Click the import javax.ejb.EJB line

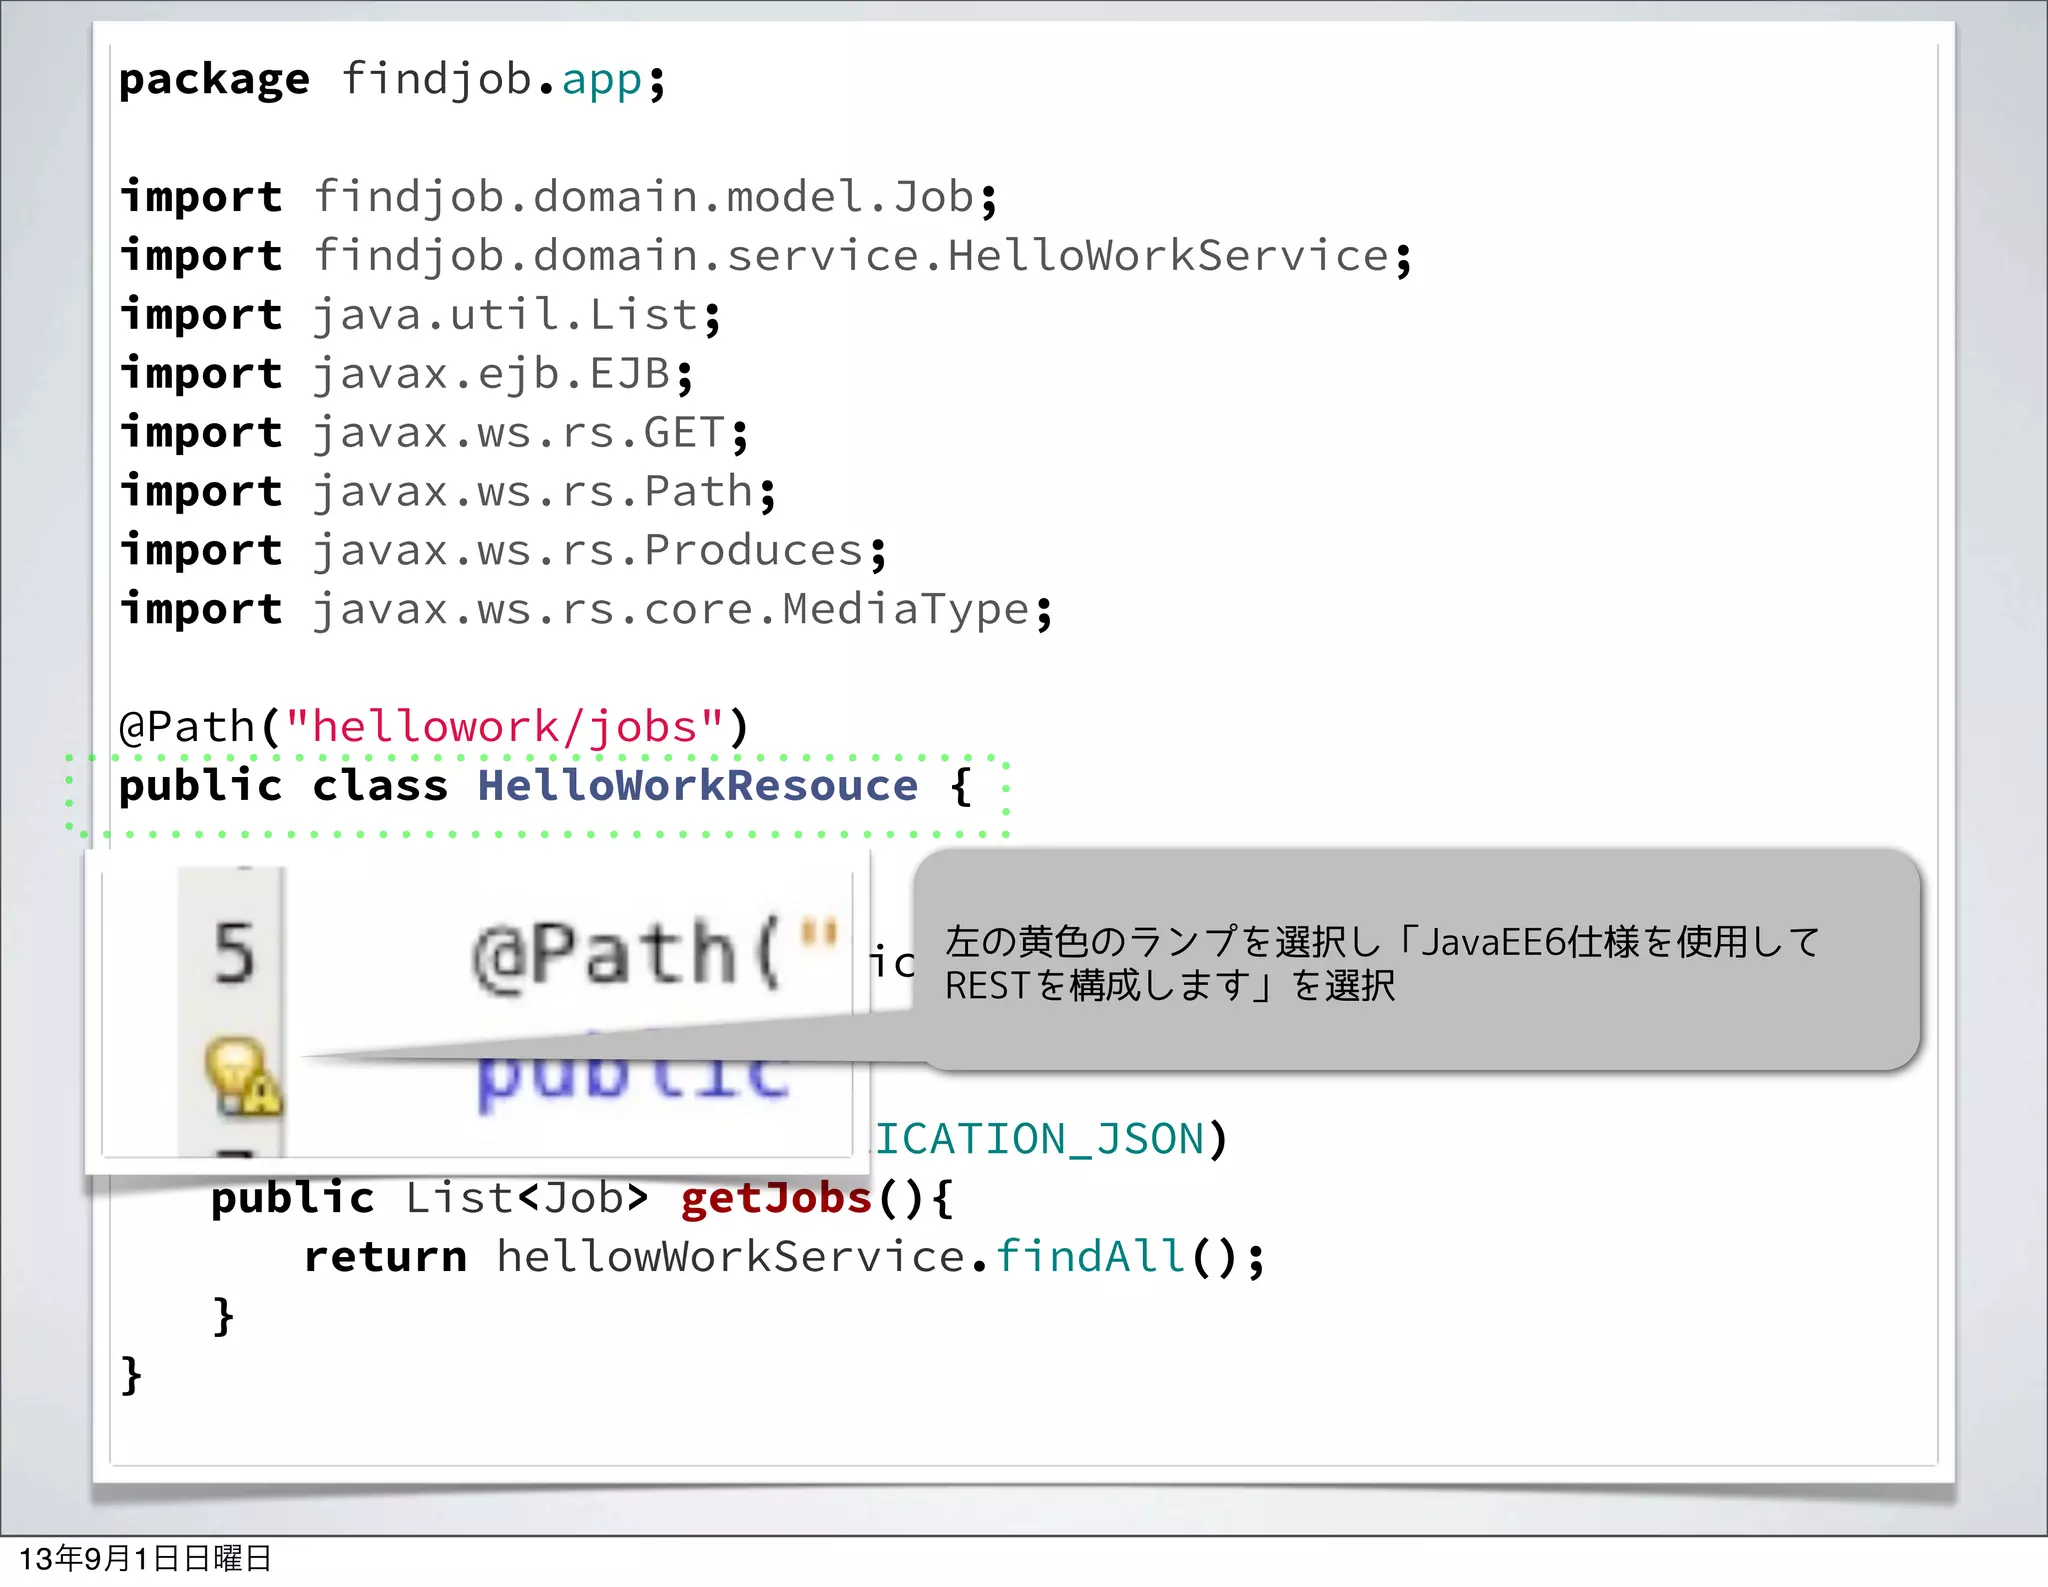coord(407,375)
